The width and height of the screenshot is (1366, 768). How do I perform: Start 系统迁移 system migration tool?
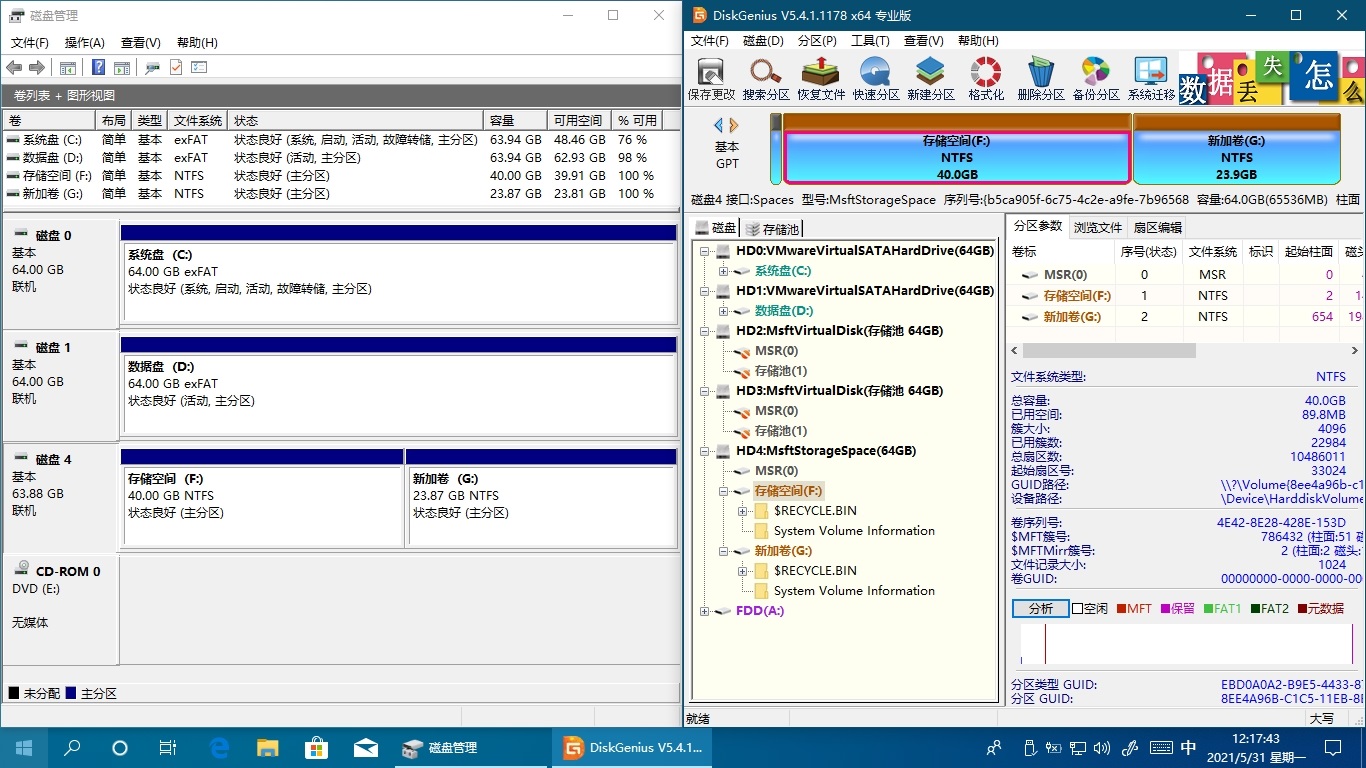click(1151, 78)
